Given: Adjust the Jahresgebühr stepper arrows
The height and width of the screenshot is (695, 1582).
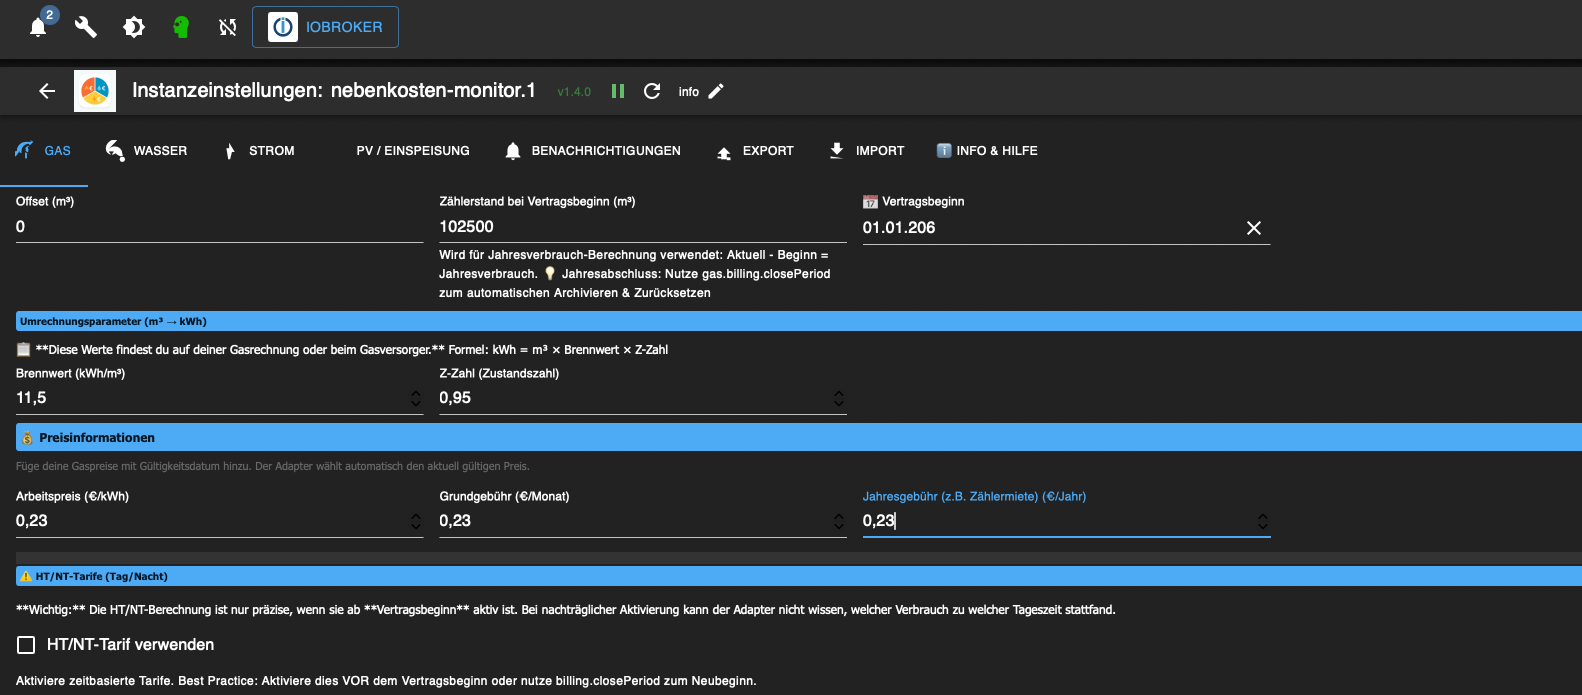Looking at the screenshot, I should (x=1262, y=521).
